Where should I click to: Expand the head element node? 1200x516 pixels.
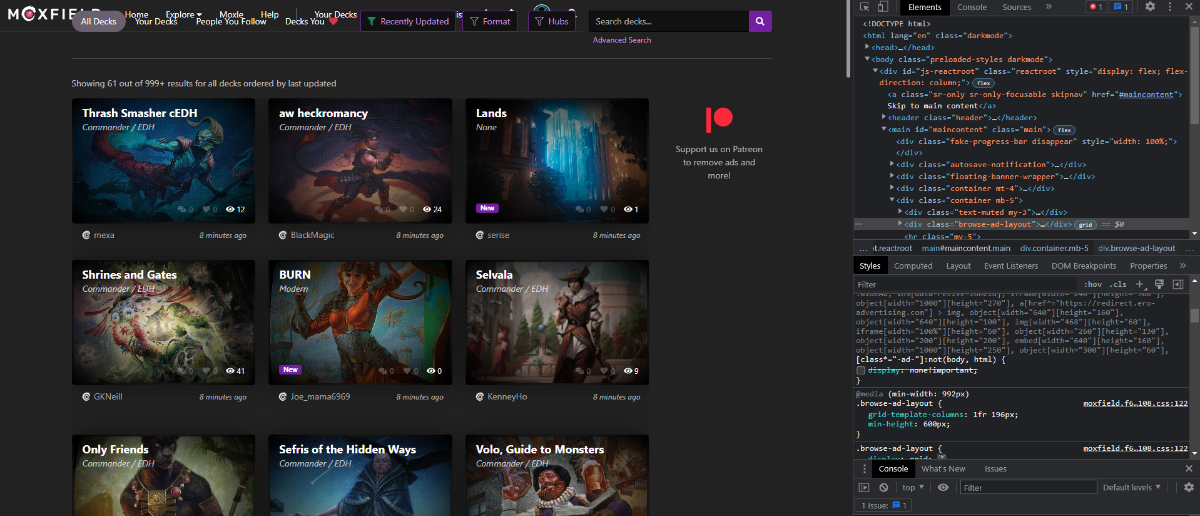click(x=868, y=47)
